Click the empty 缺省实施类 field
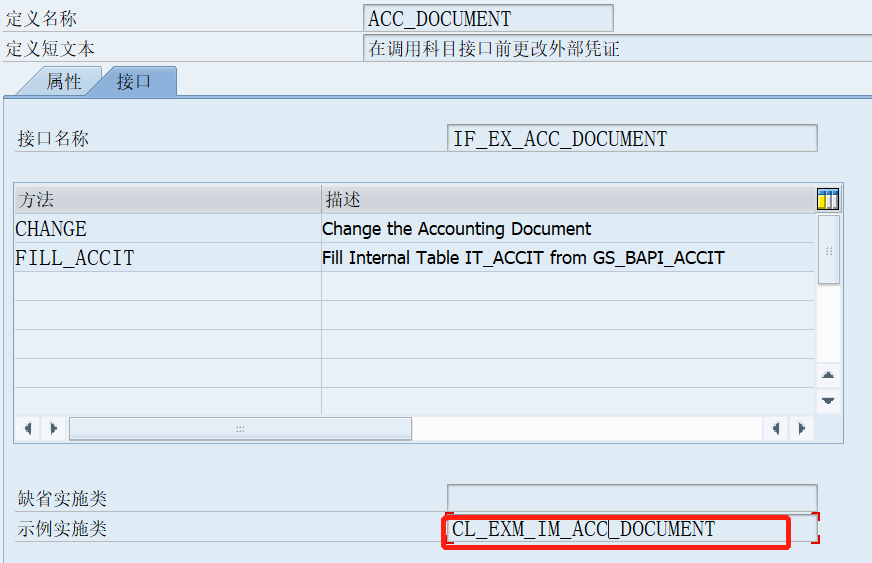The image size is (872, 563). pyautogui.click(x=632, y=497)
